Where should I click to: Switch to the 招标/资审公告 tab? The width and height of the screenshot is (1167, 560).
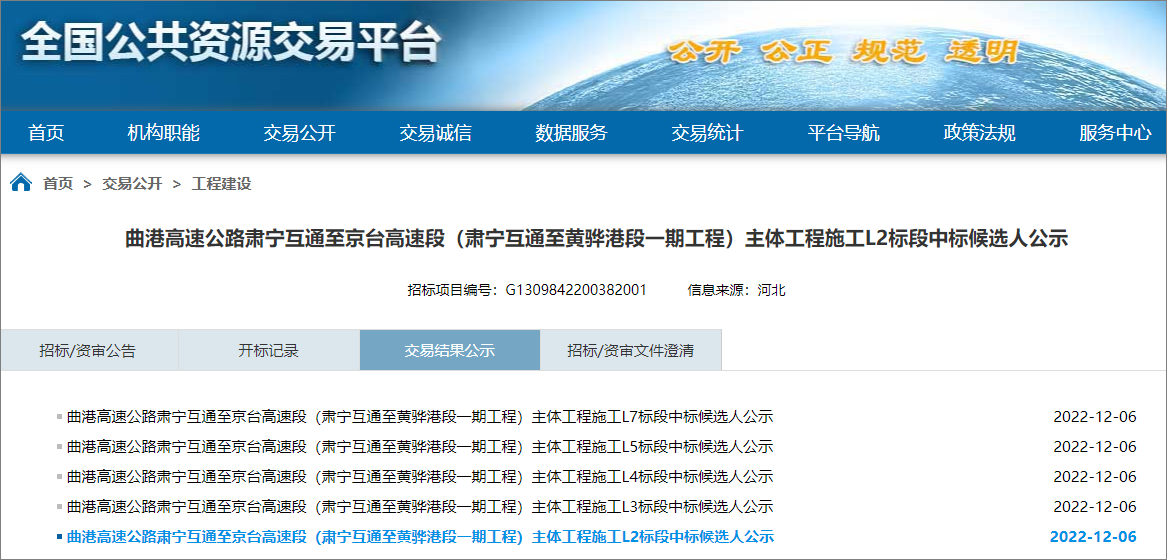[88, 351]
